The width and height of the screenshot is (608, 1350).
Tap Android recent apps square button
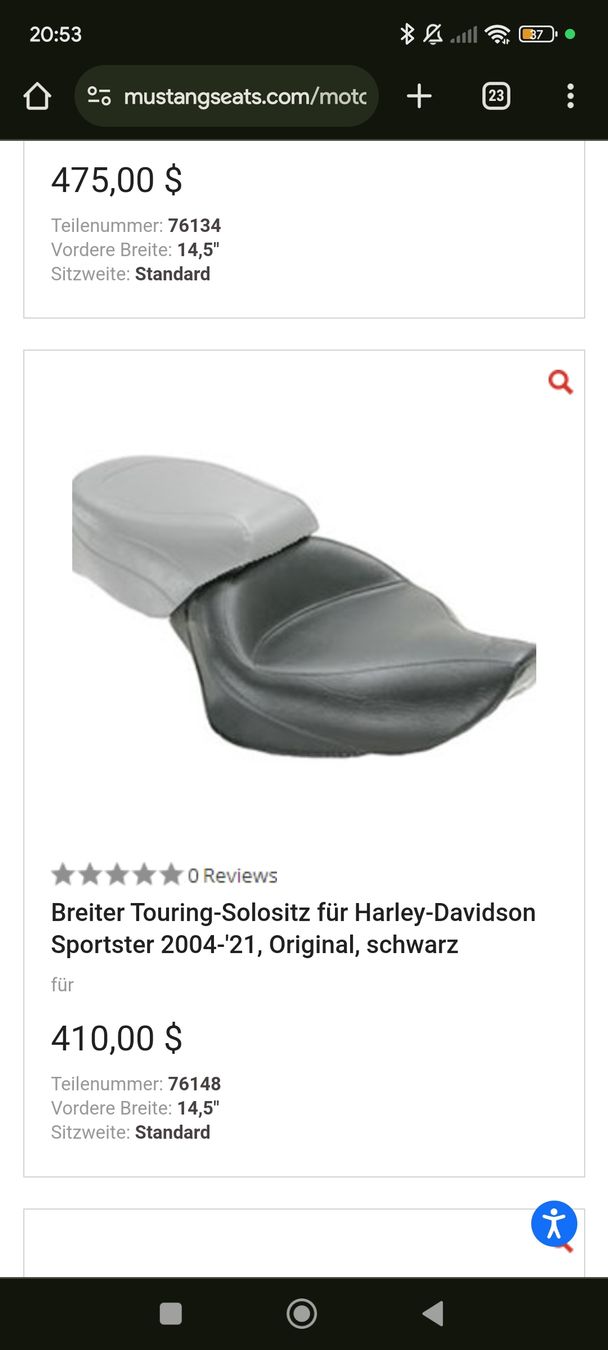click(x=171, y=1313)
